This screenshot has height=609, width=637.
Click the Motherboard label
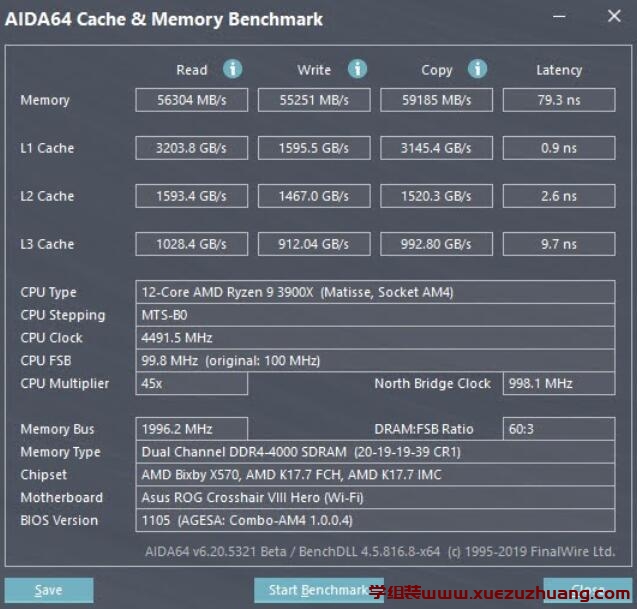(x=61, y=498)
